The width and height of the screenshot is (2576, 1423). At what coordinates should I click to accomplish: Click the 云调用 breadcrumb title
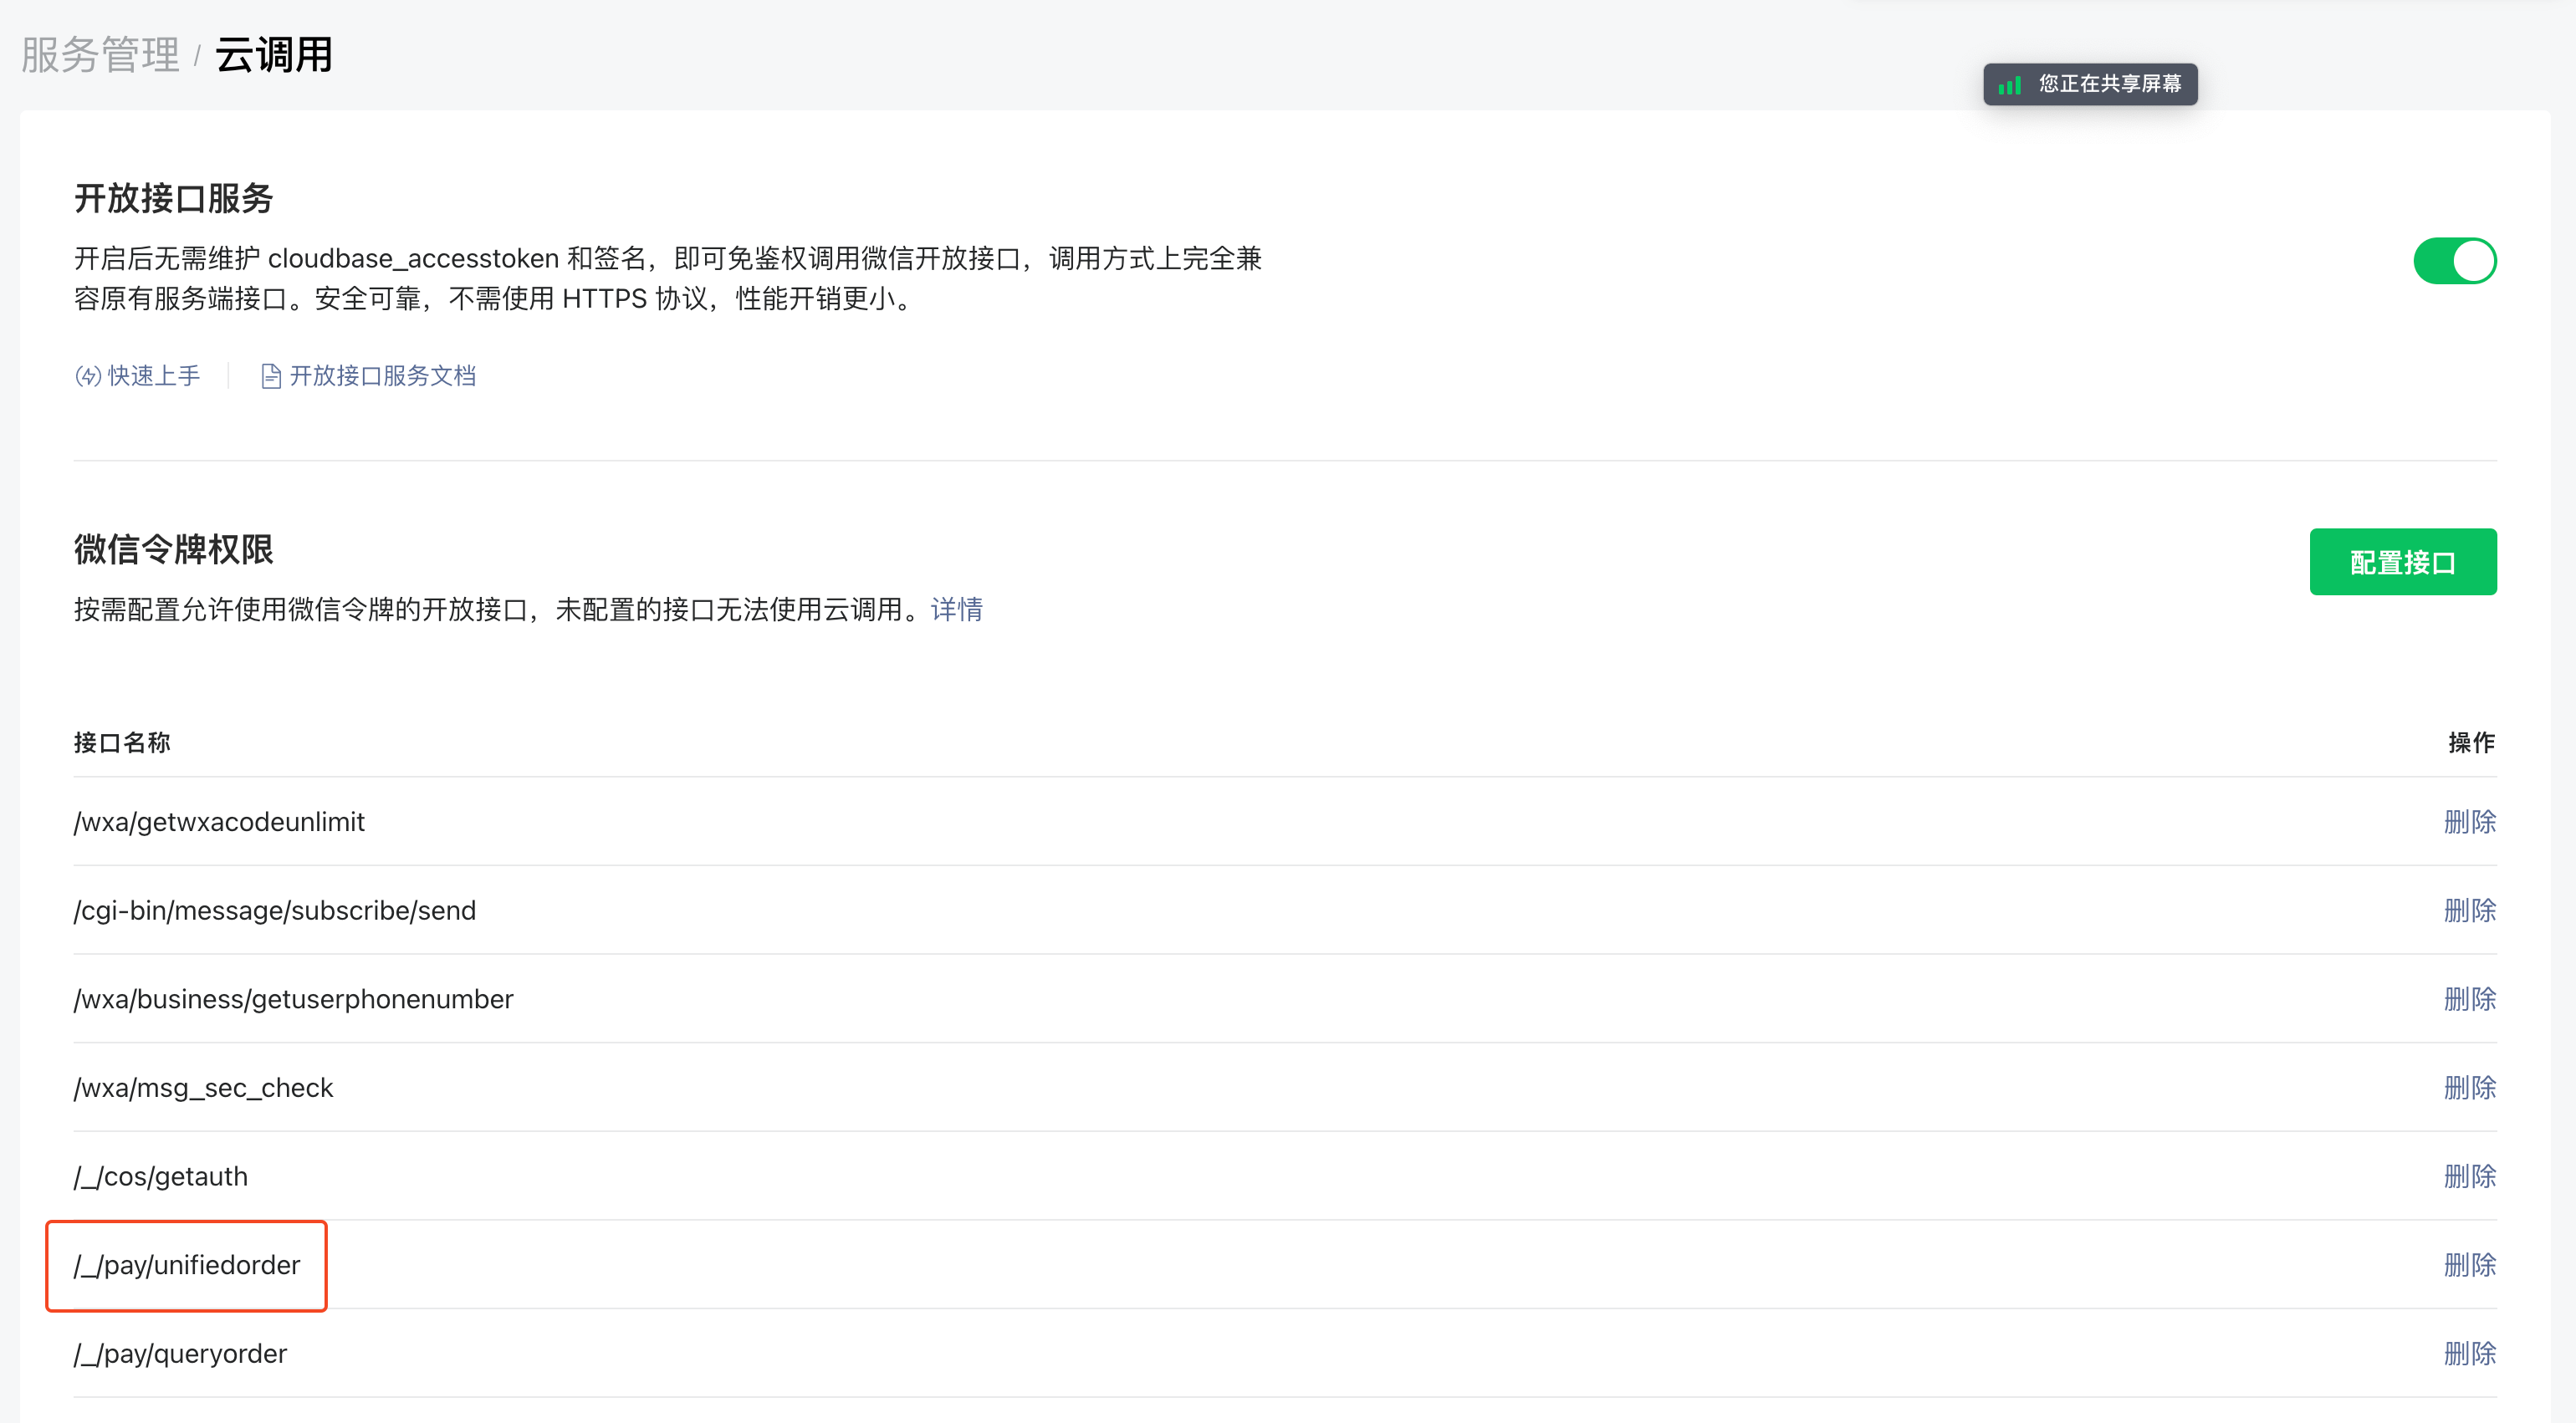[273, 54]
